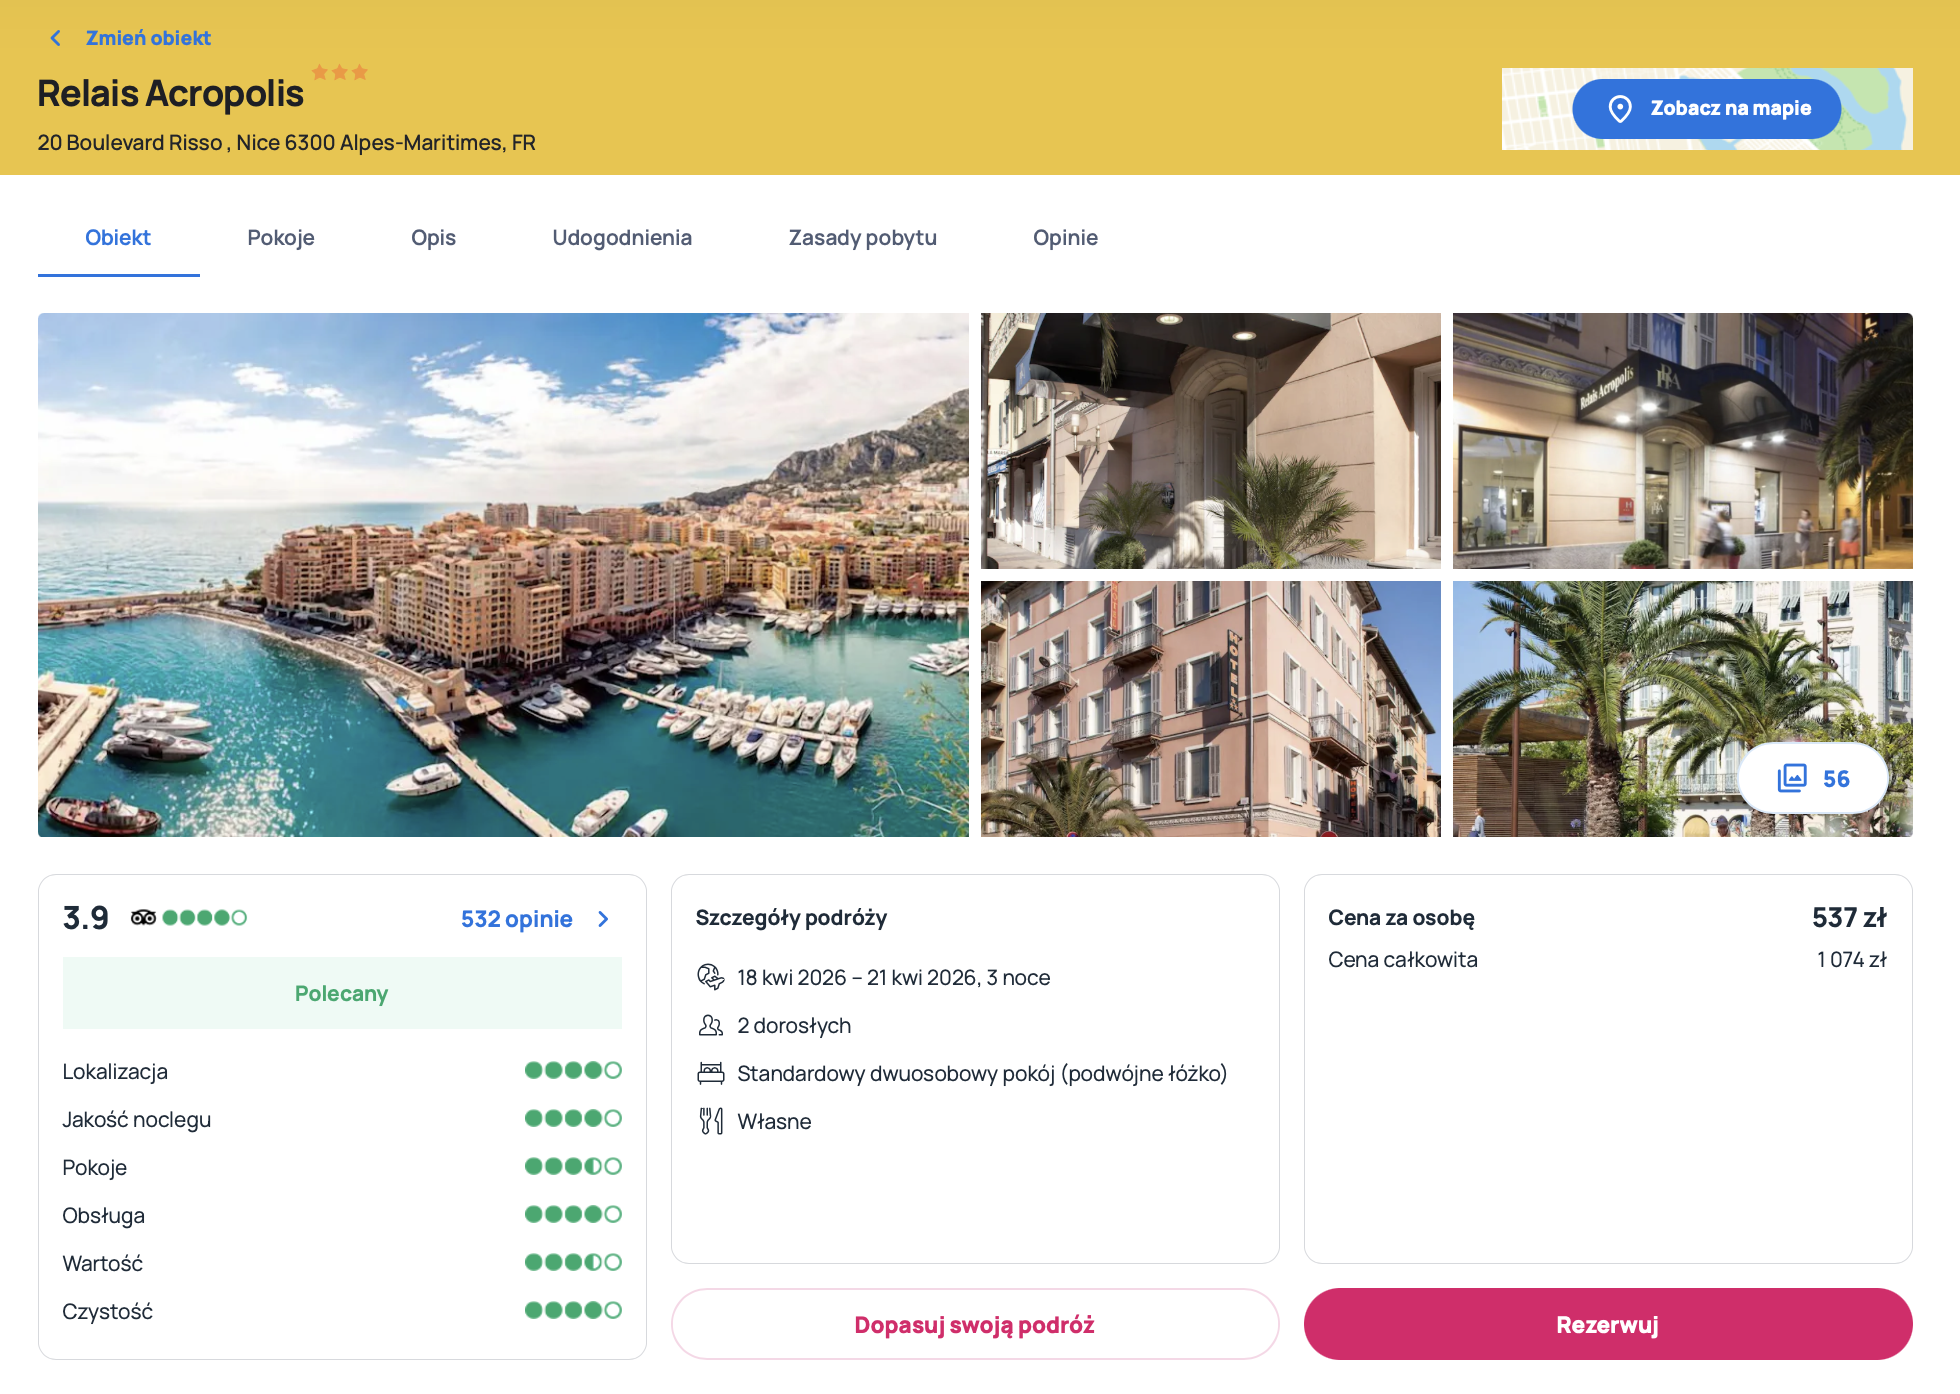The height and width of the screenshot is (1394, 1960).
Task: Click the 2 dorosłych text
Action: click(x=794, y=1026)
